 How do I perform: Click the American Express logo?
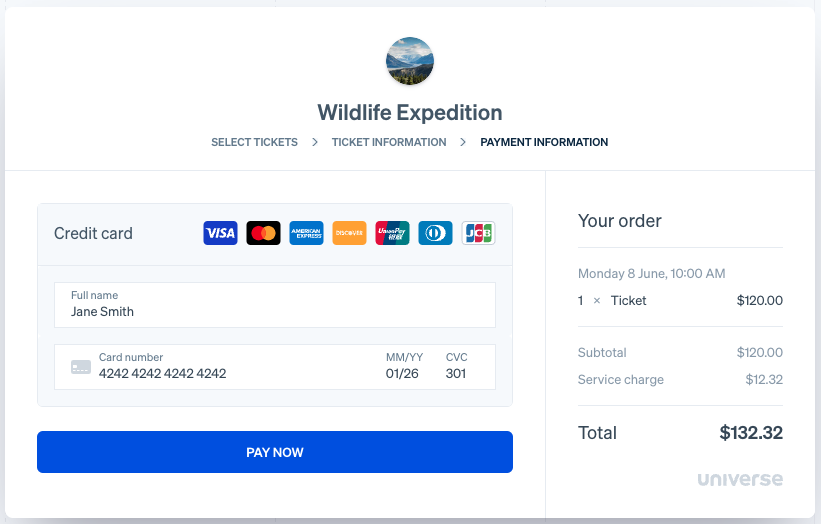pyautogui.click(x=306, y=233)
